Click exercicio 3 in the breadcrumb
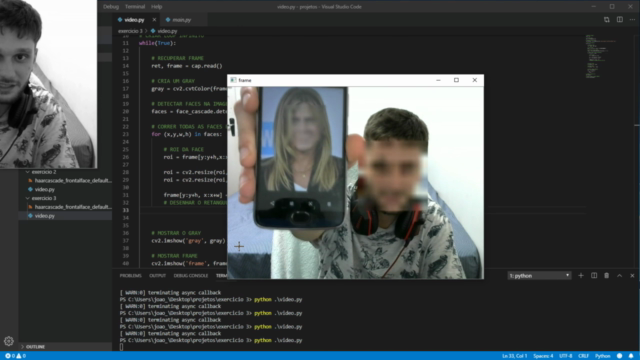This screenshot has height=360, width=640. 130,31
